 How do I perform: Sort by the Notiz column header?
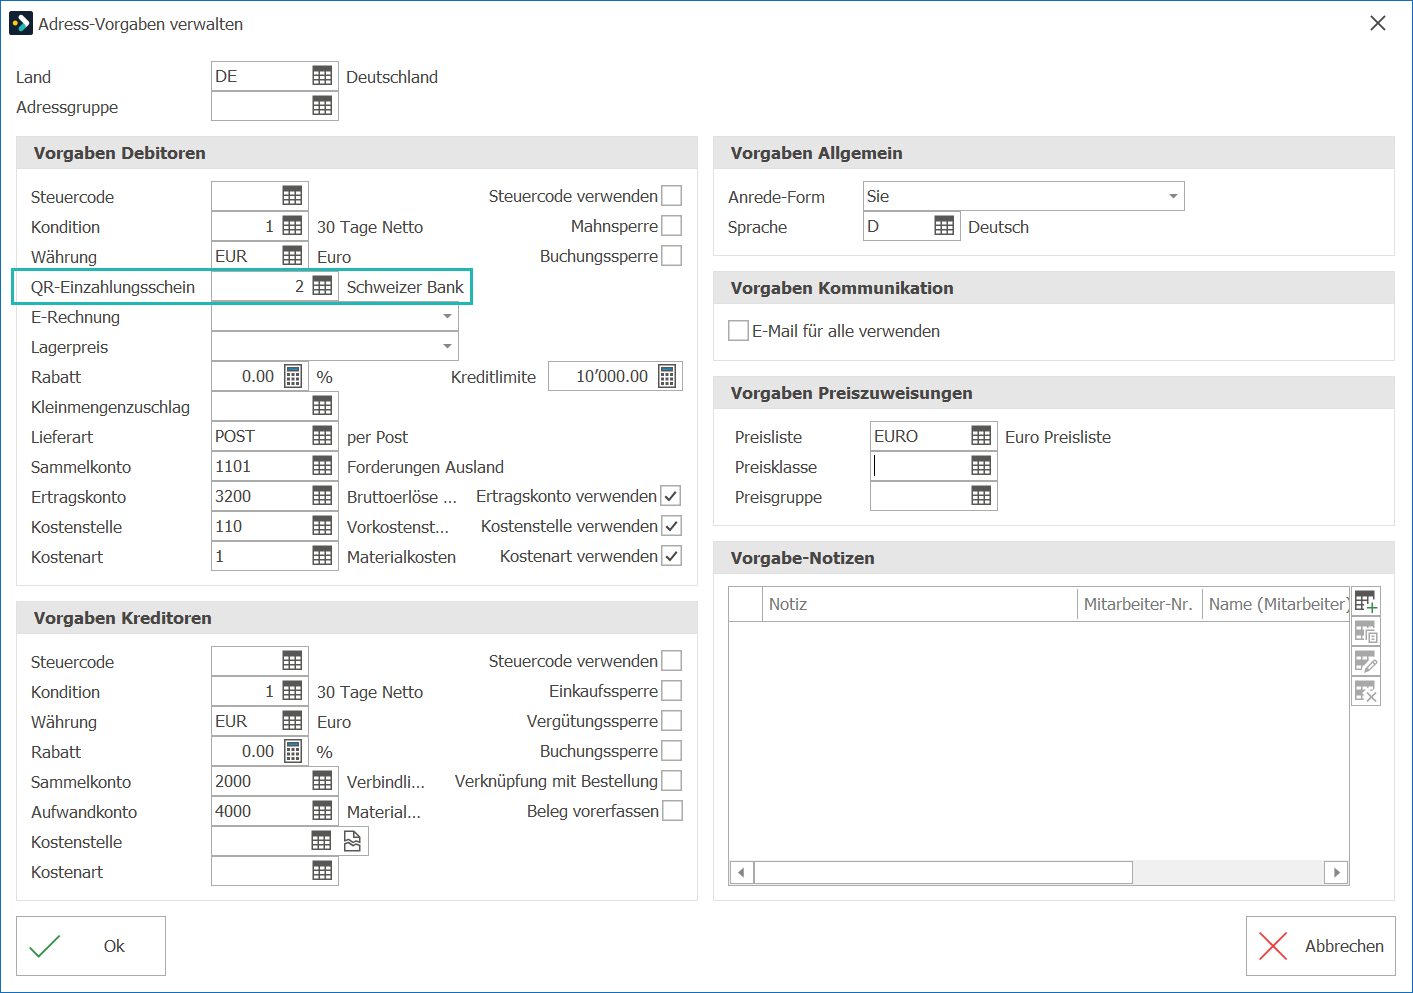(x=920, y=604)
